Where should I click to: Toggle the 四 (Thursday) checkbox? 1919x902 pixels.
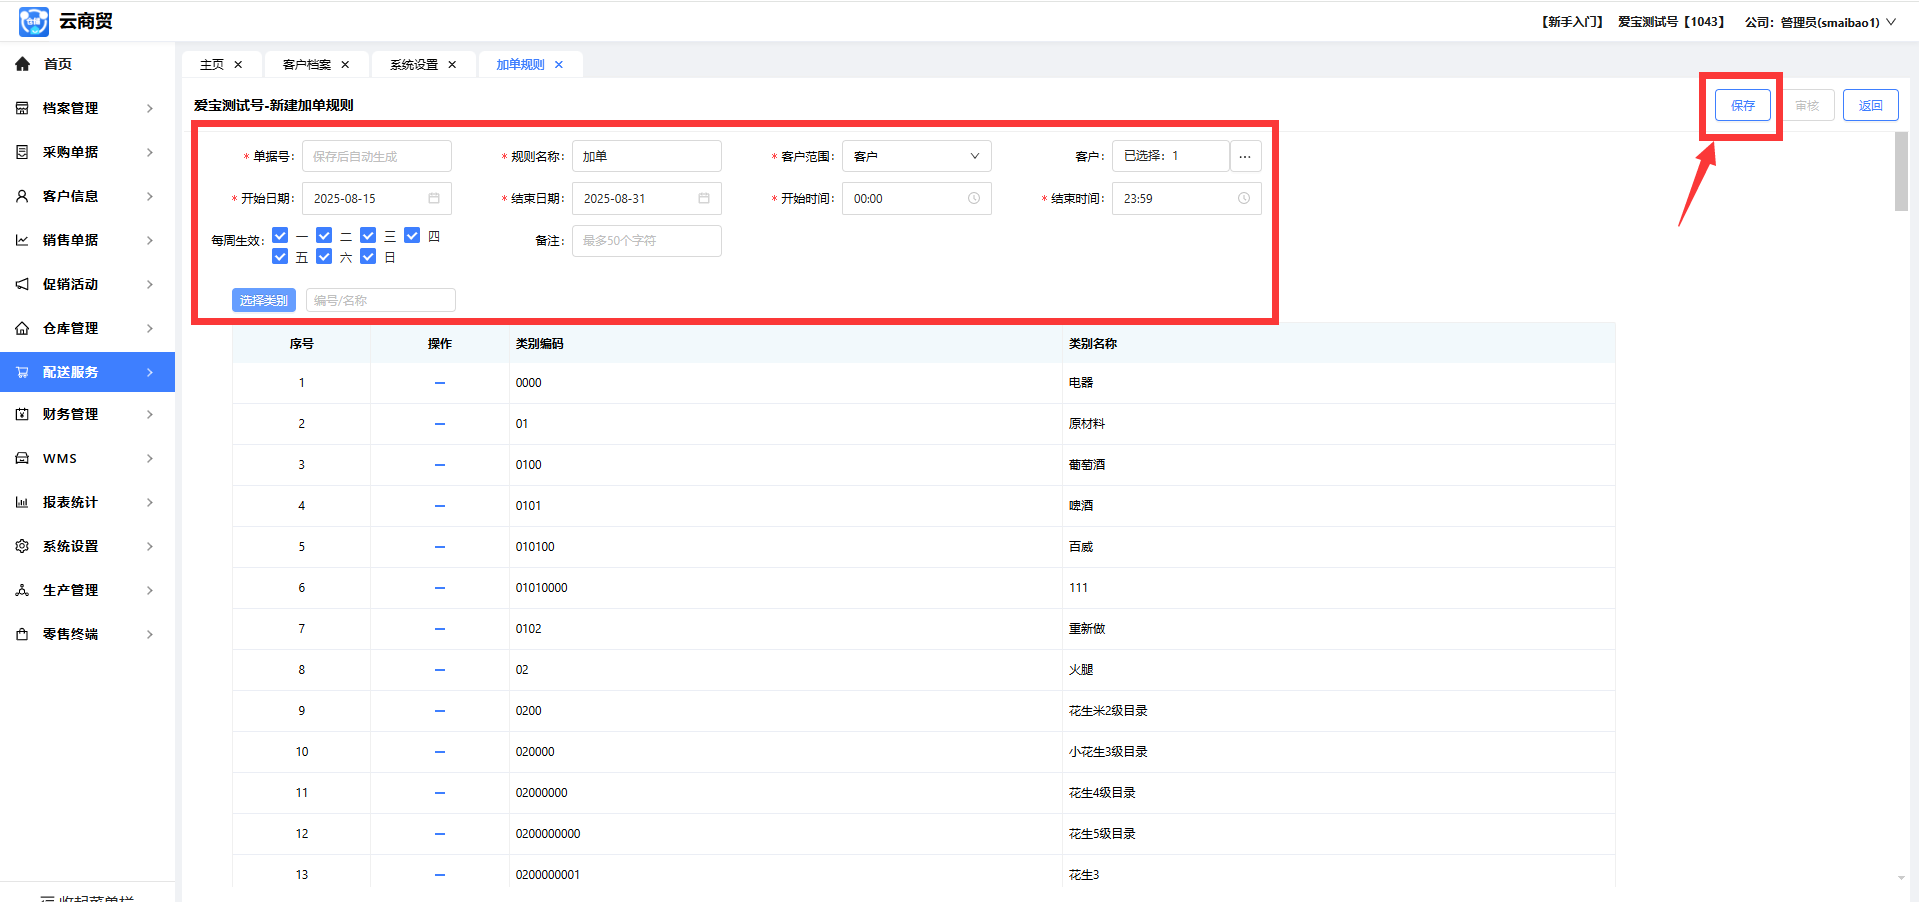(x=412, y=236)
